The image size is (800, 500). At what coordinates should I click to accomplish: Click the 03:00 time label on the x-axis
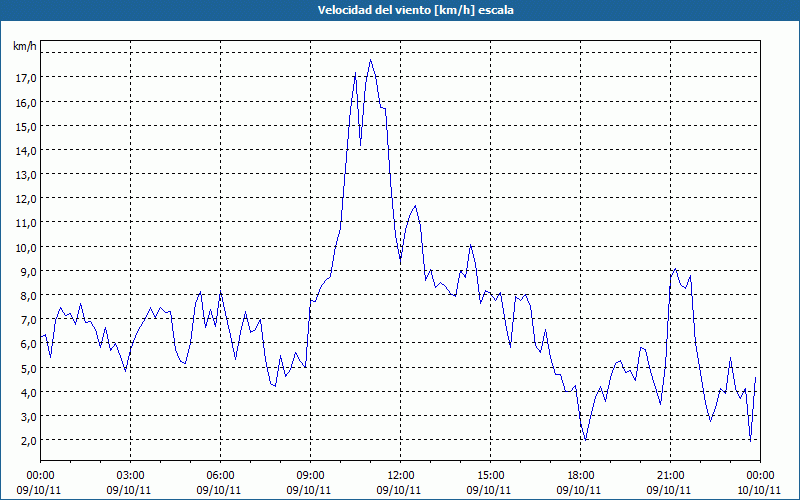[x=131, y=476]
